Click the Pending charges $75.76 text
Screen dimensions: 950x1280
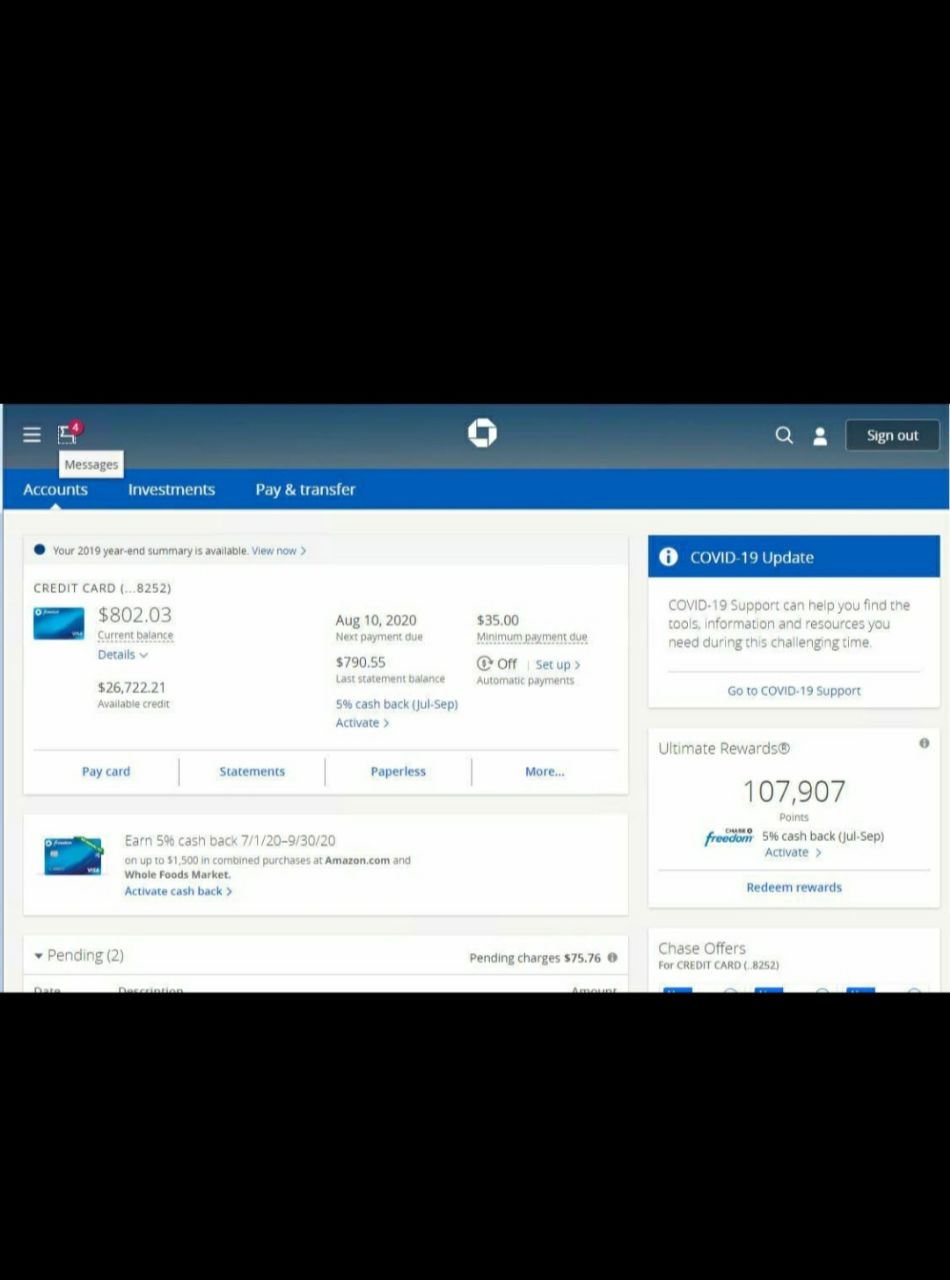tap(535, 958)
